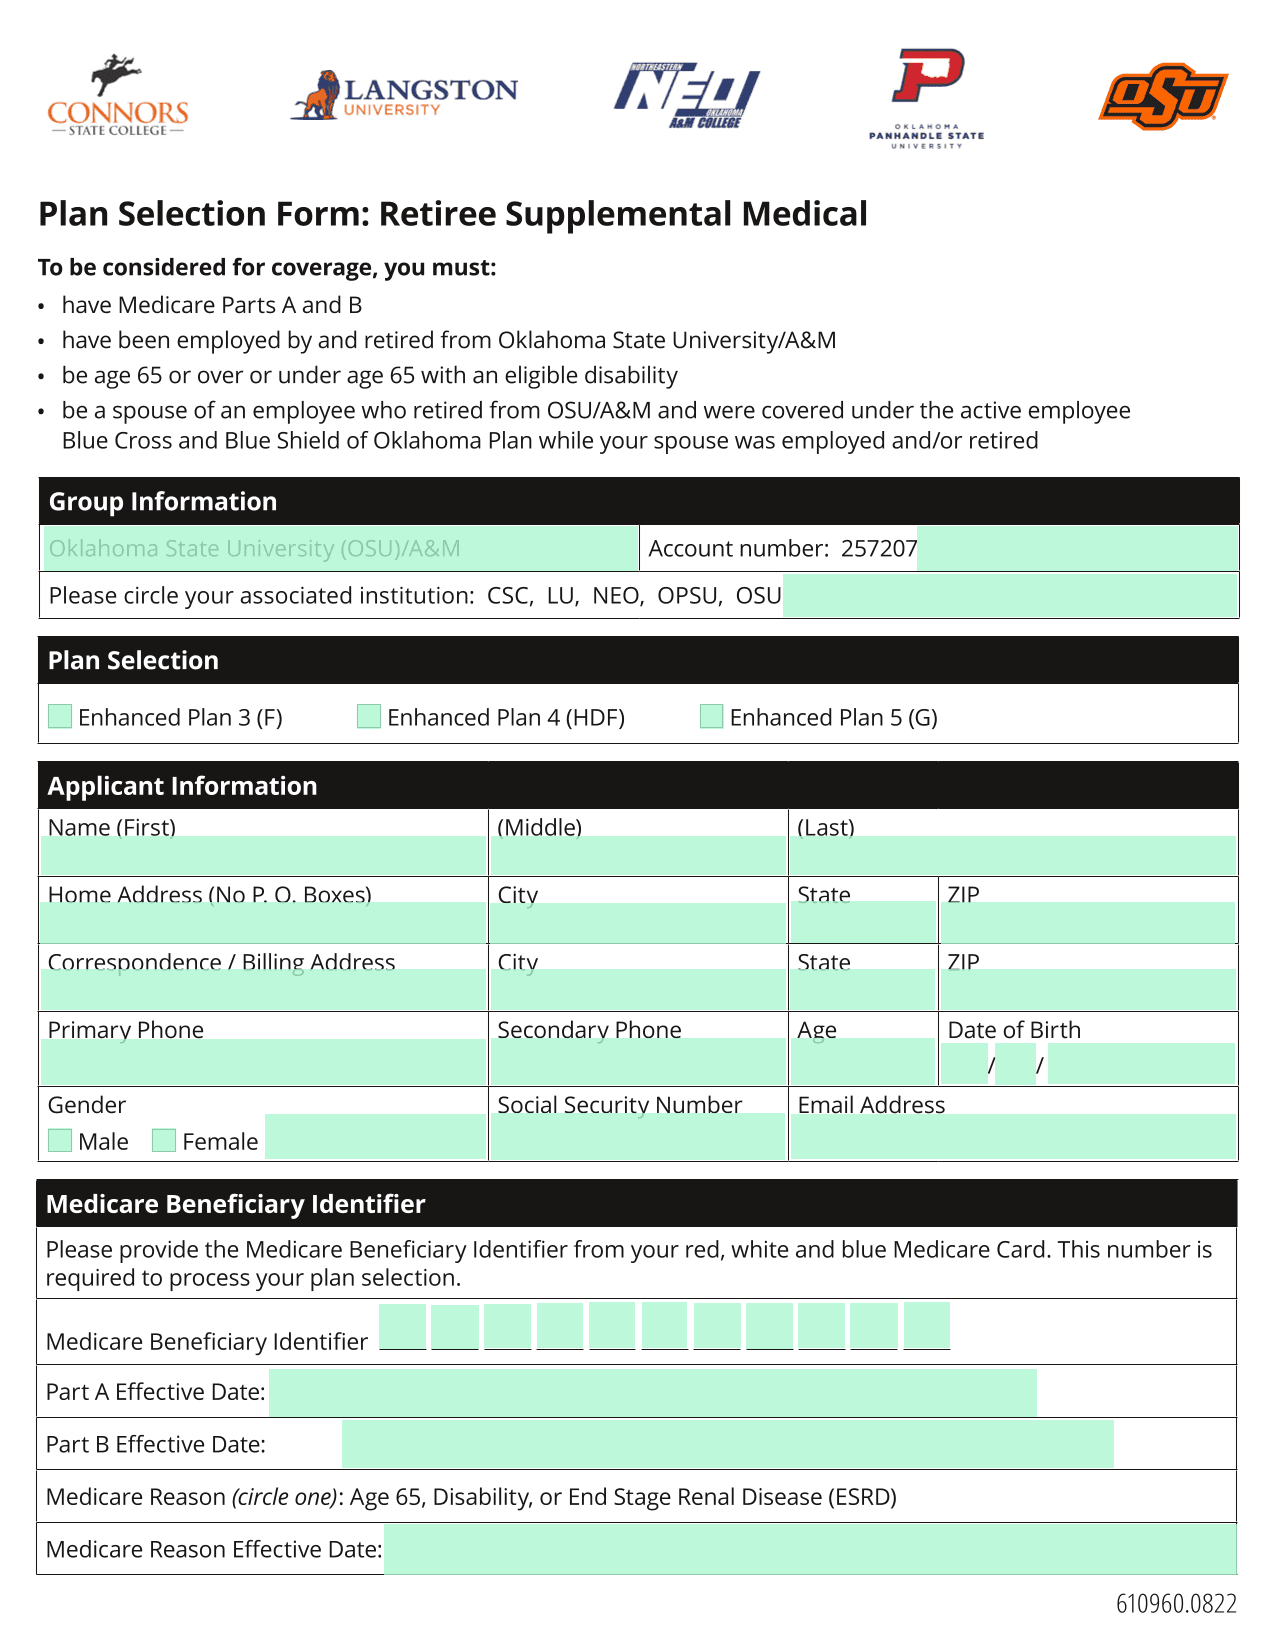
Task: Click the orange OSU logo
Action: (1163, 97)
